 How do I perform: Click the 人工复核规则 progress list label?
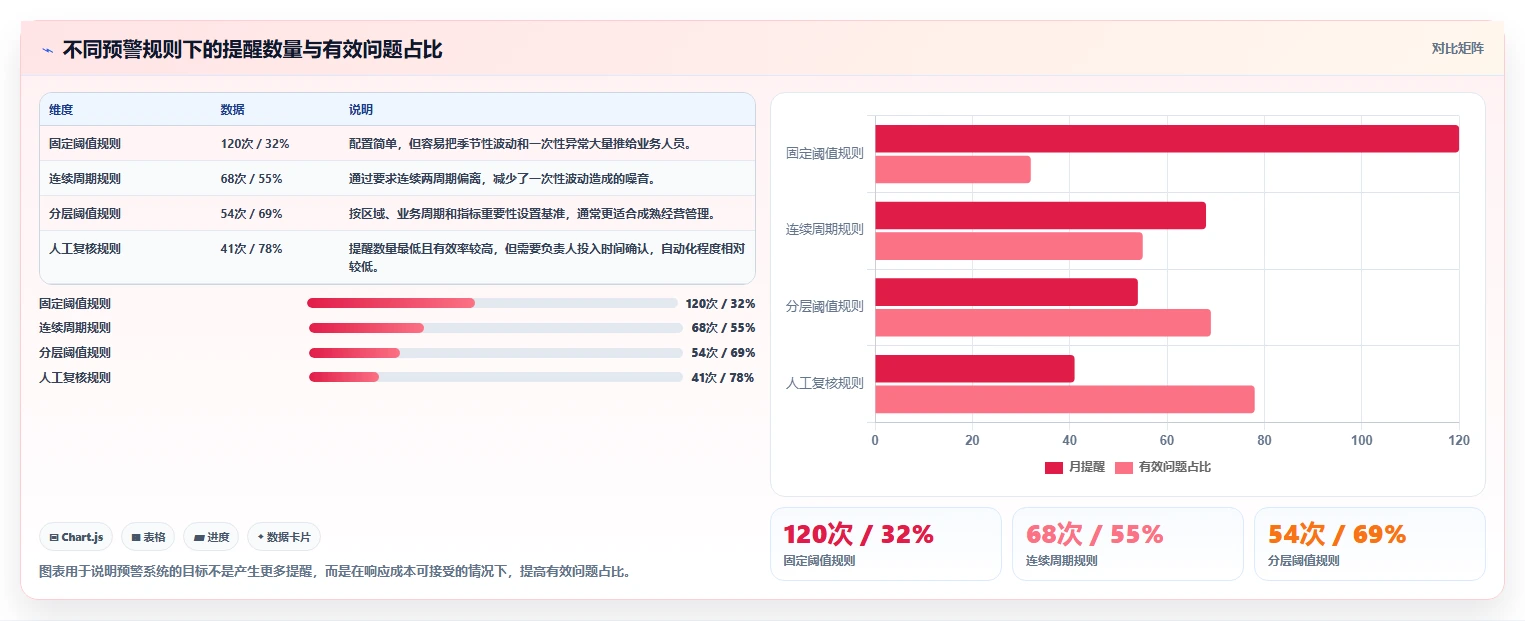(x=75, y=378)
